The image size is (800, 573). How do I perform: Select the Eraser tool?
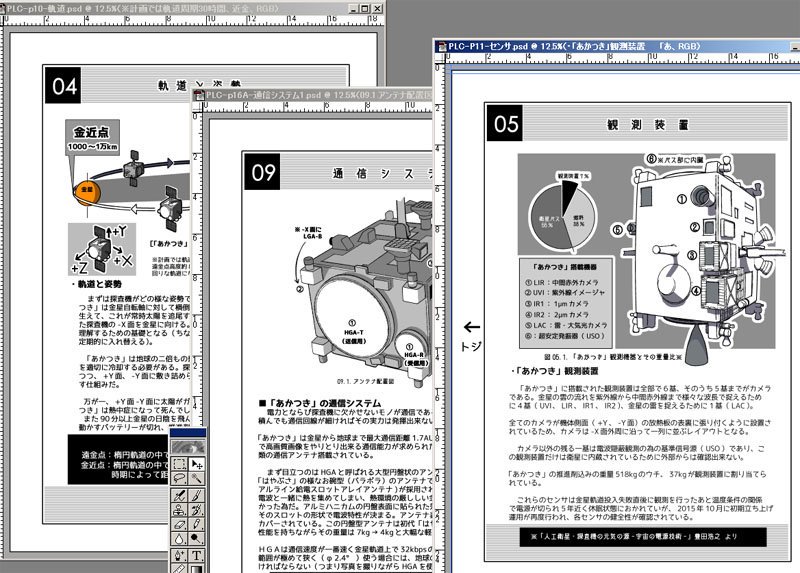click(180, 524)
